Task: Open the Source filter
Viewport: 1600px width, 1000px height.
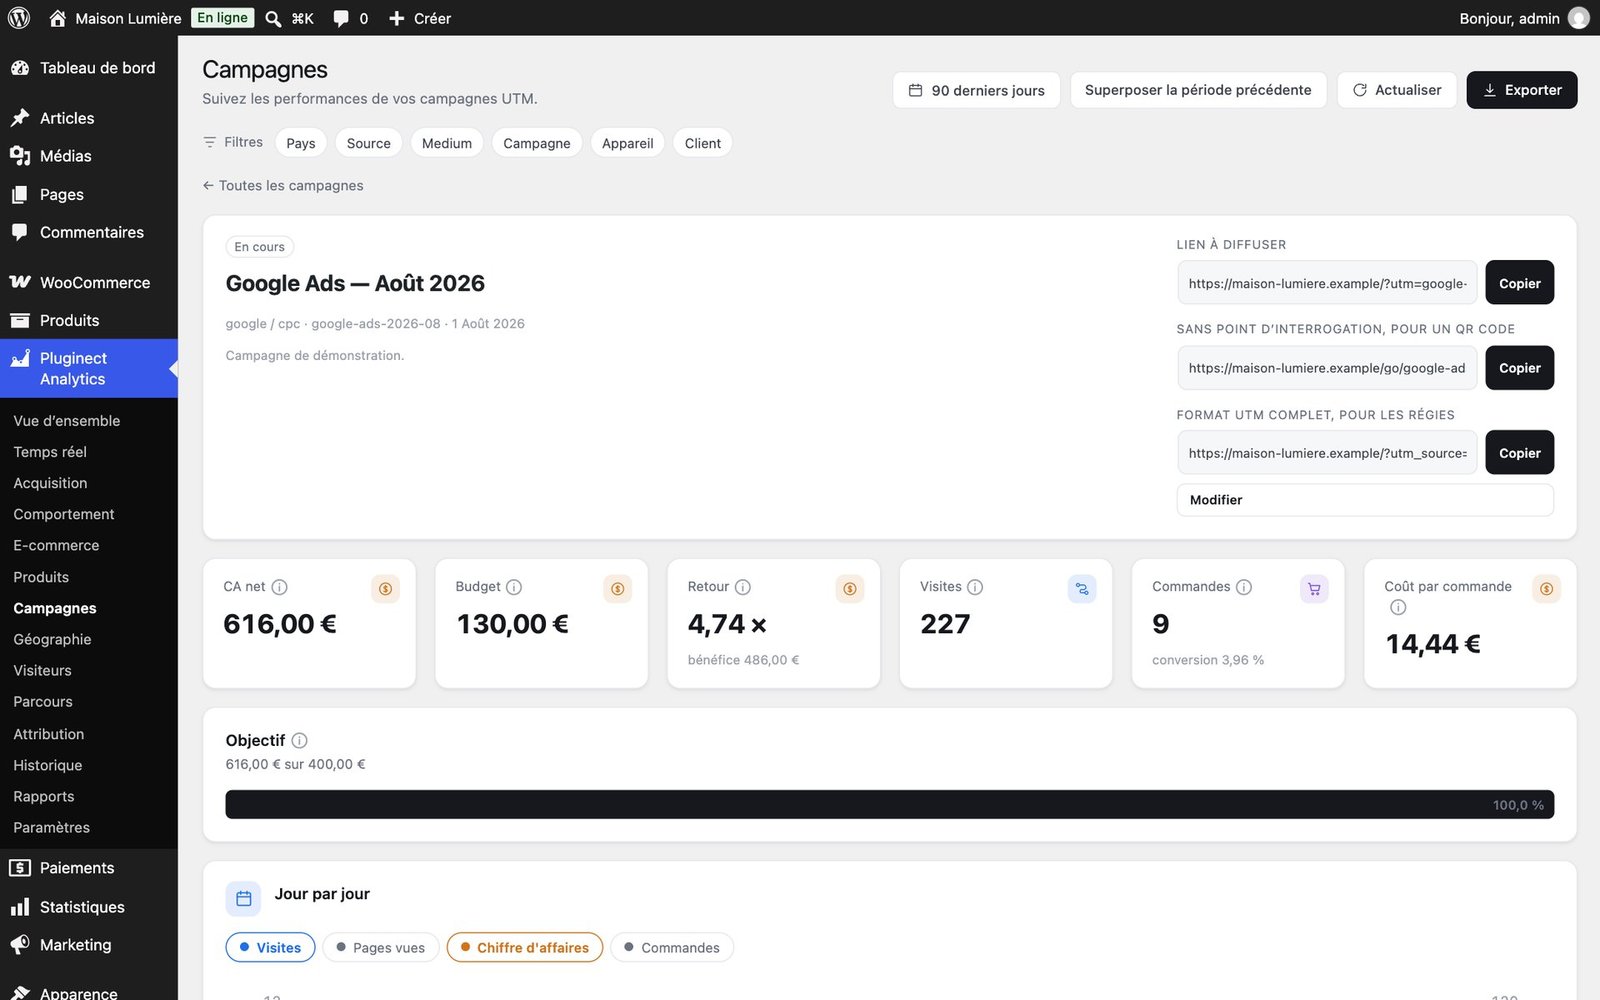Action: (x=369, y=143)
